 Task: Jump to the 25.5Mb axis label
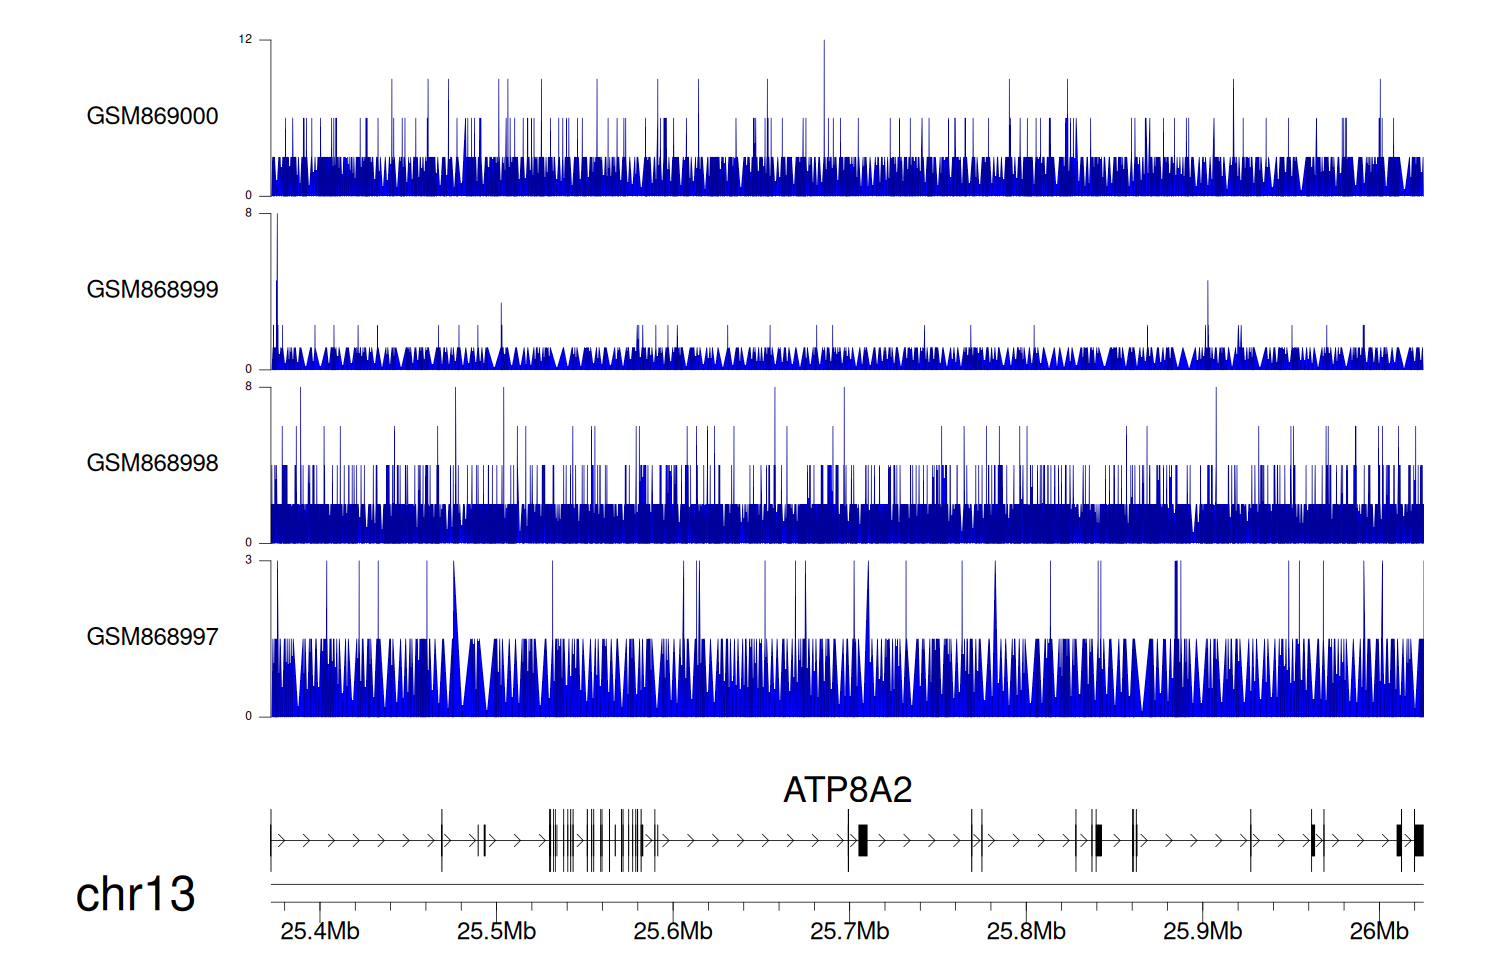496,931
